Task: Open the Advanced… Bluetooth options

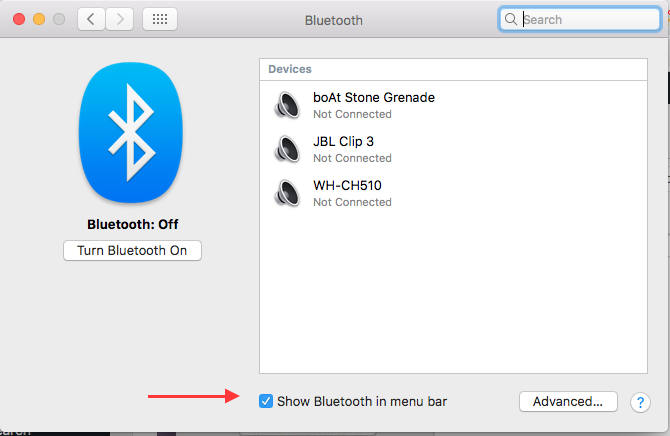Action: click(568, 401)
